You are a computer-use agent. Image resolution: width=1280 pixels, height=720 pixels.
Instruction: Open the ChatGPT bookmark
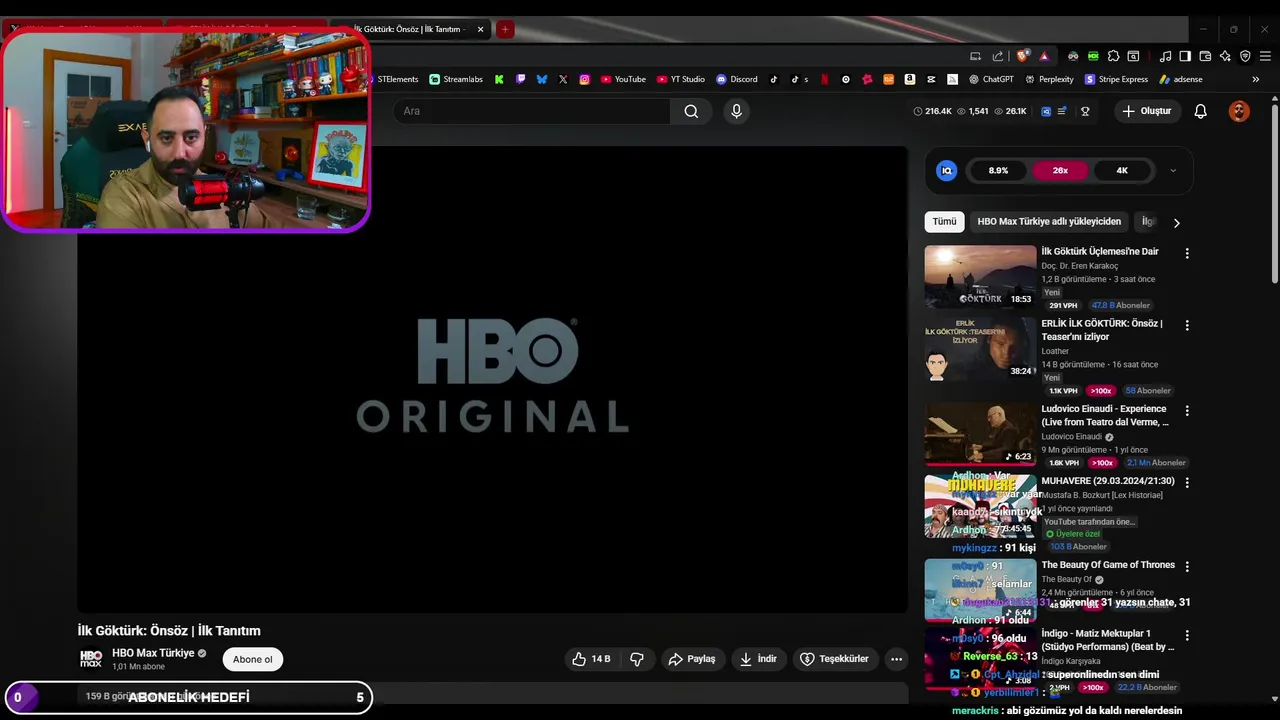tap(991, 79)
